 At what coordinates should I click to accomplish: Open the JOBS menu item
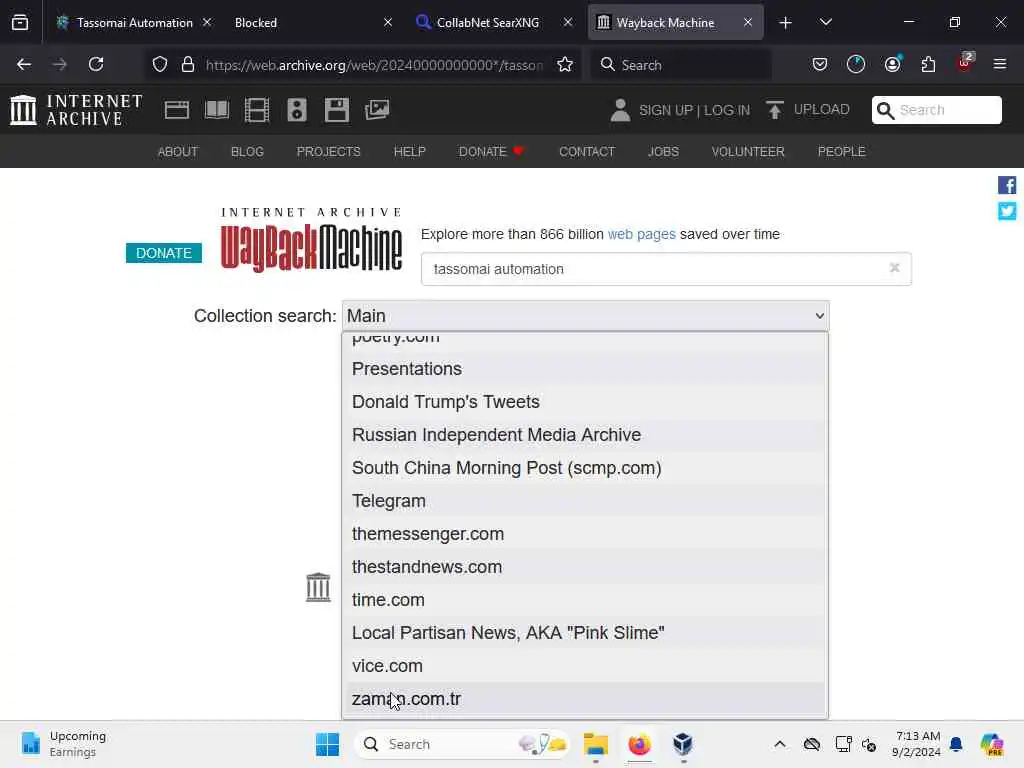pos(663,152)
